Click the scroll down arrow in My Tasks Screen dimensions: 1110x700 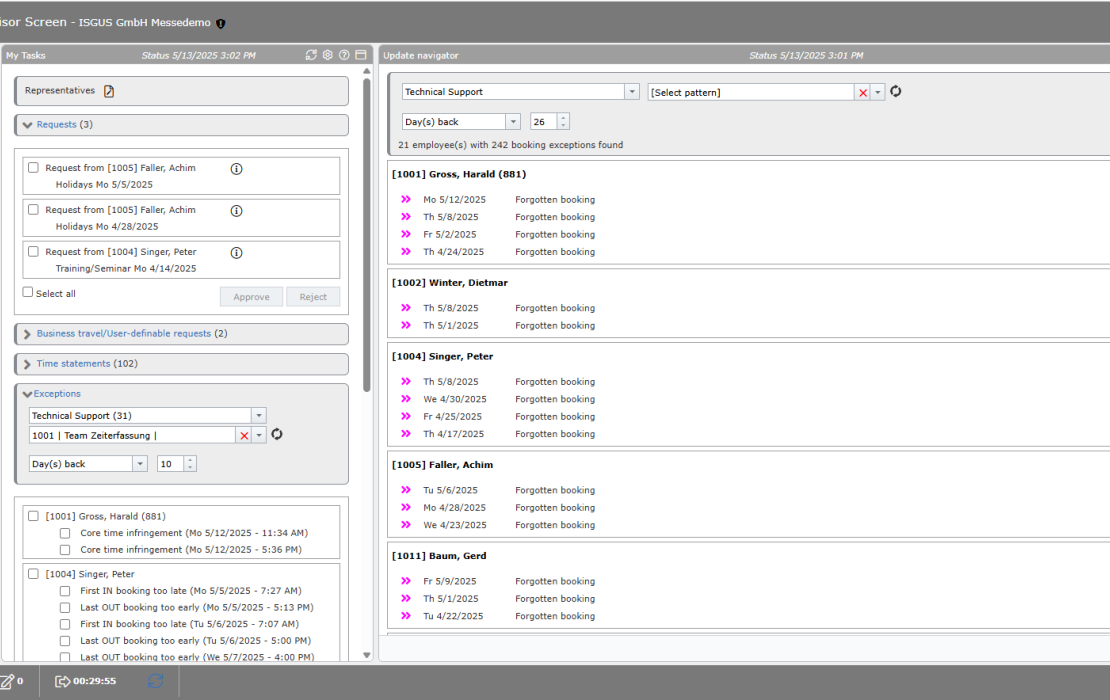[367, 655]
